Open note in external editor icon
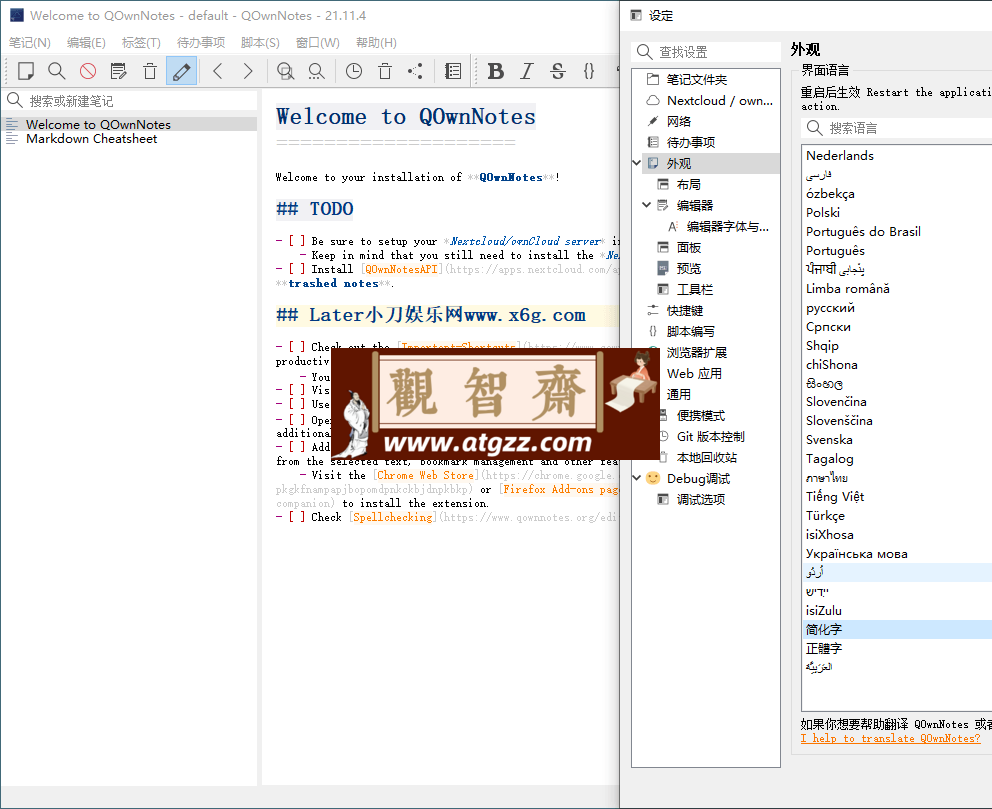This screenshot has width=992, height=809. [118, 71]
